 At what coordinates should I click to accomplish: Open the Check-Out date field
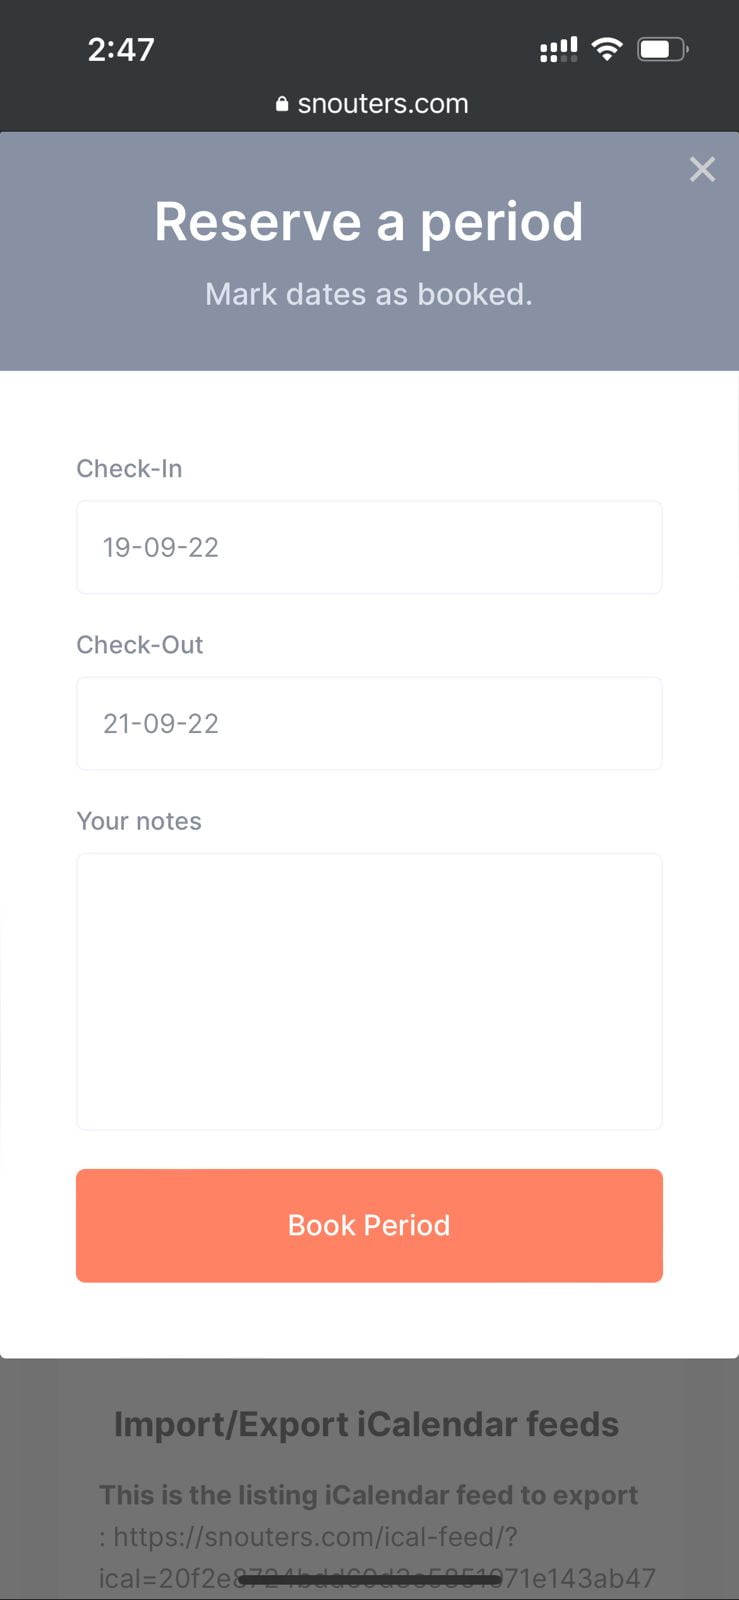click(x=369, y=723)
